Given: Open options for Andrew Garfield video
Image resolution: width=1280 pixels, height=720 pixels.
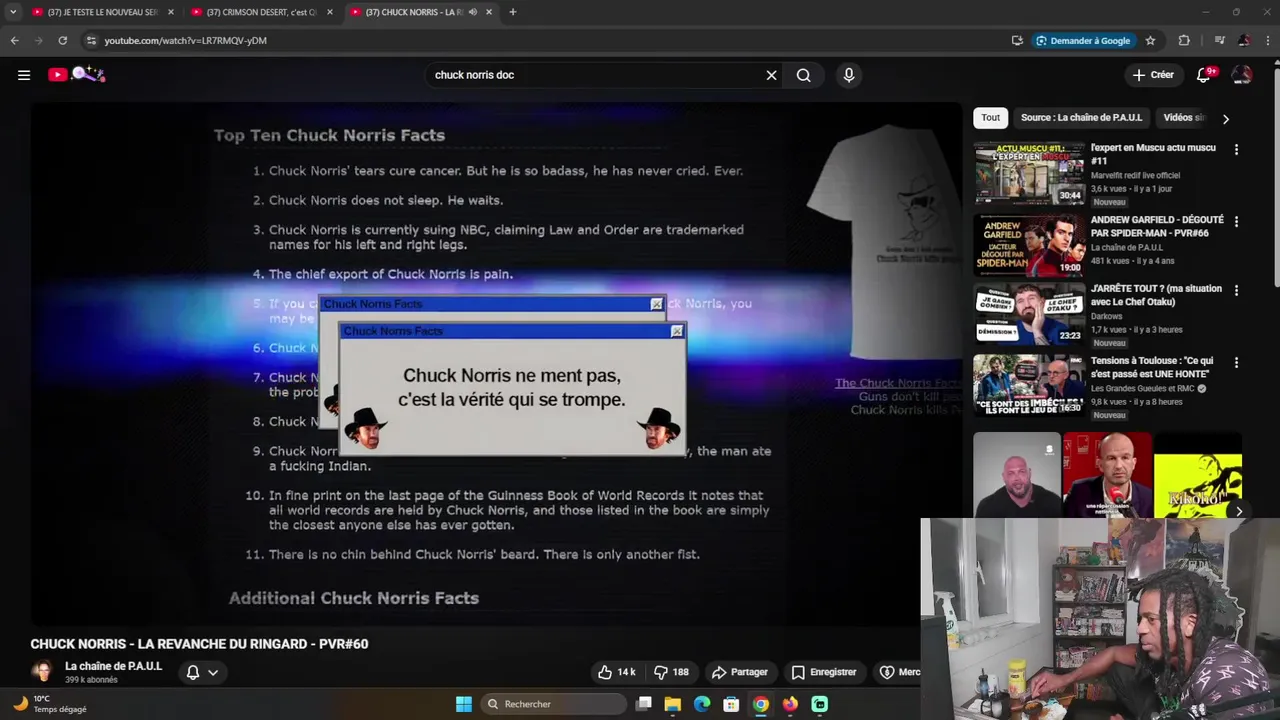Looking at the screenshot, I should pos(1236,221).
